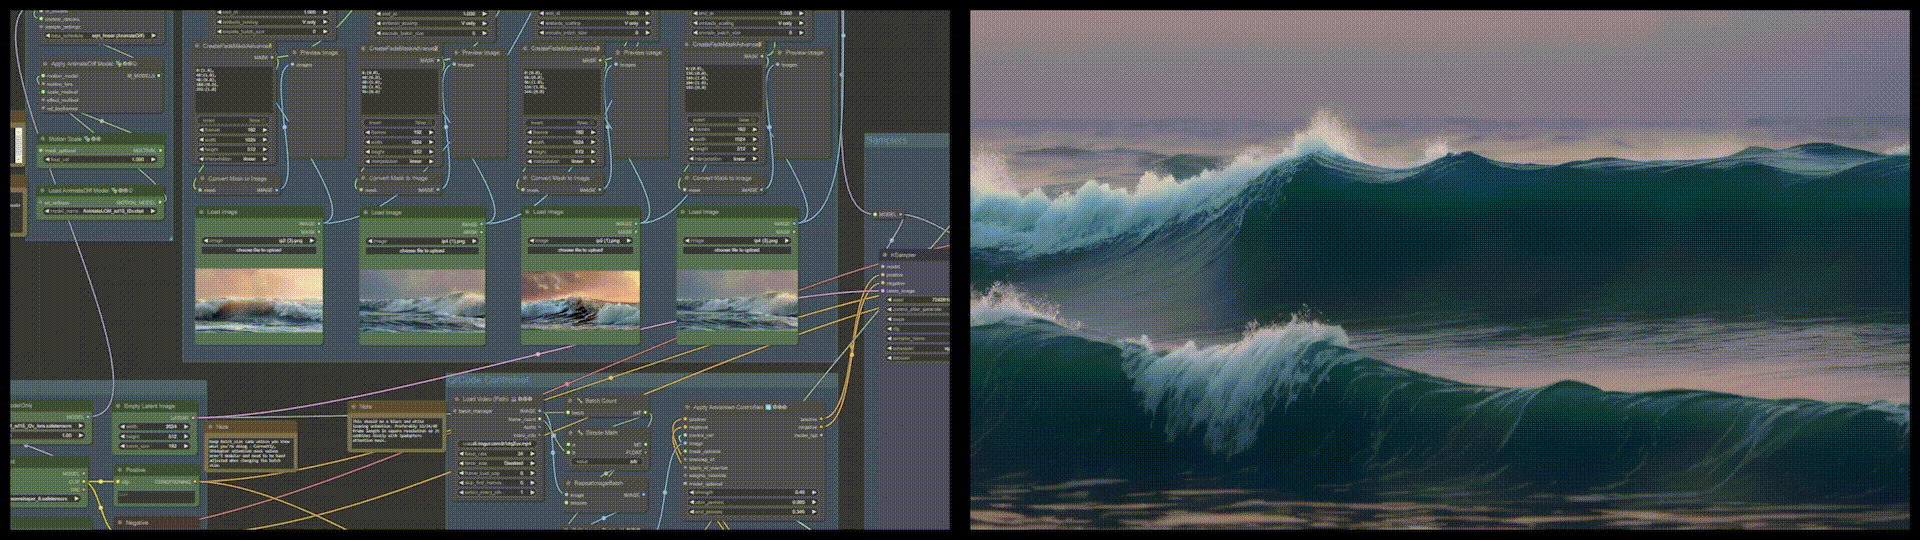This screenshot has height=540, width=1920.
Task: Collapse the Apply Advanced ControlNet node via title dot
Action: (x=687, y=407)
